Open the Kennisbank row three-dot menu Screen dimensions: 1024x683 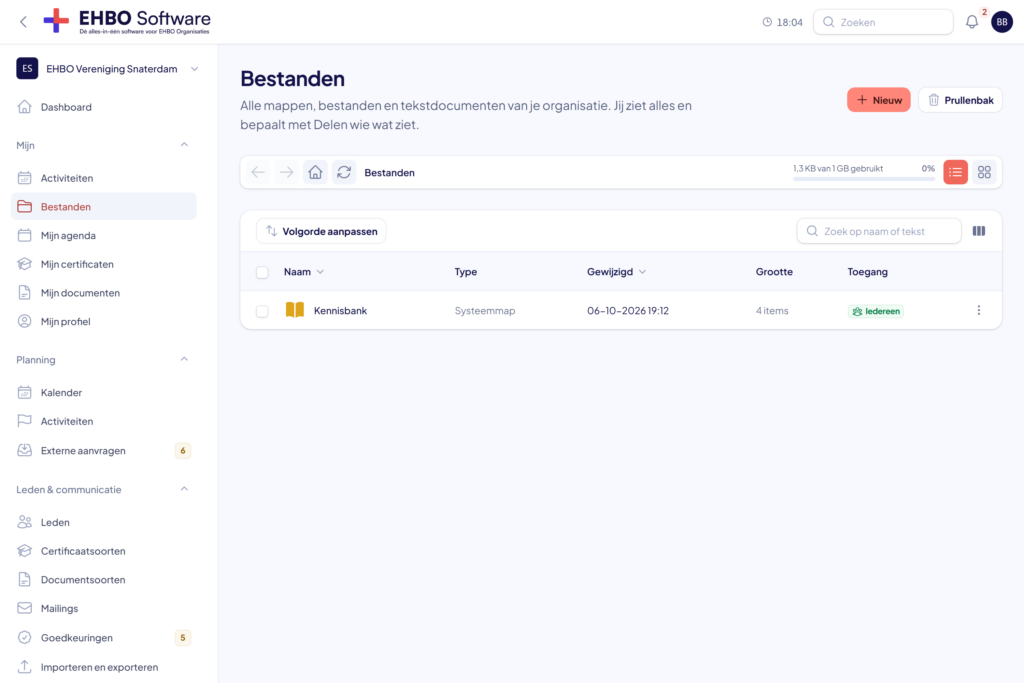pyautogui.click(x=979, y=310)
